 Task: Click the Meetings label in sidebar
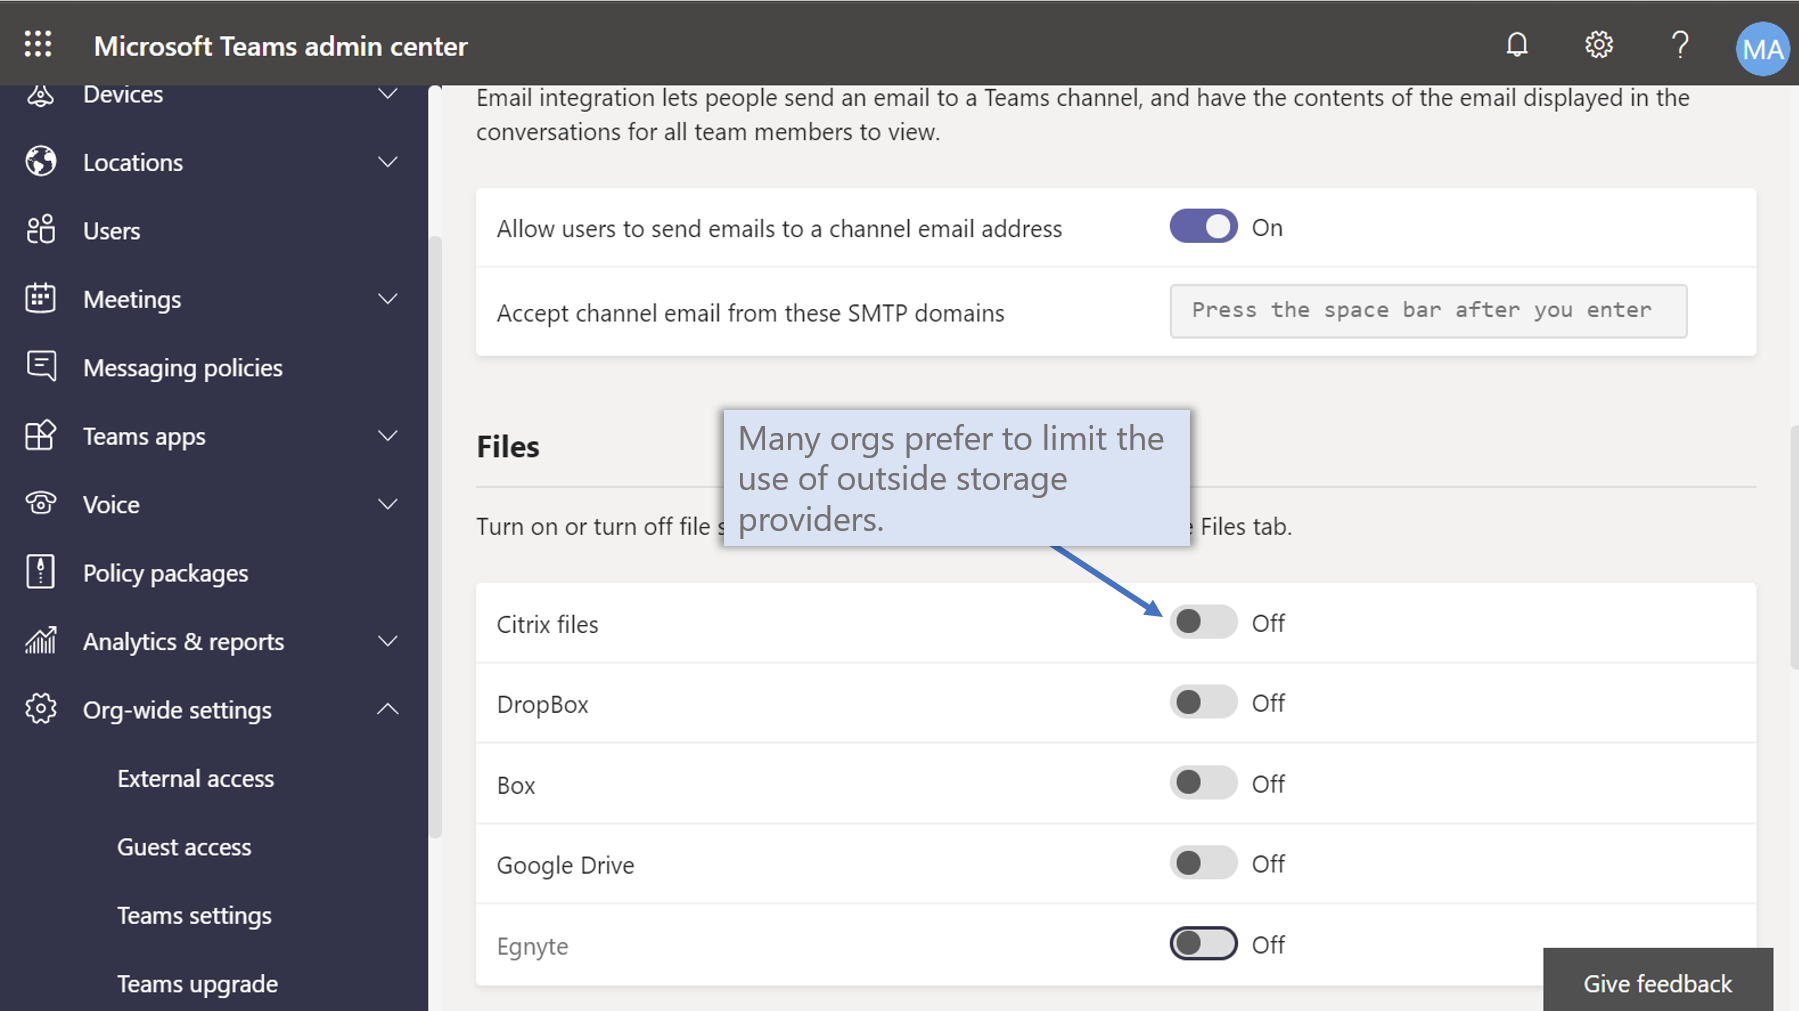pos(132,299)
